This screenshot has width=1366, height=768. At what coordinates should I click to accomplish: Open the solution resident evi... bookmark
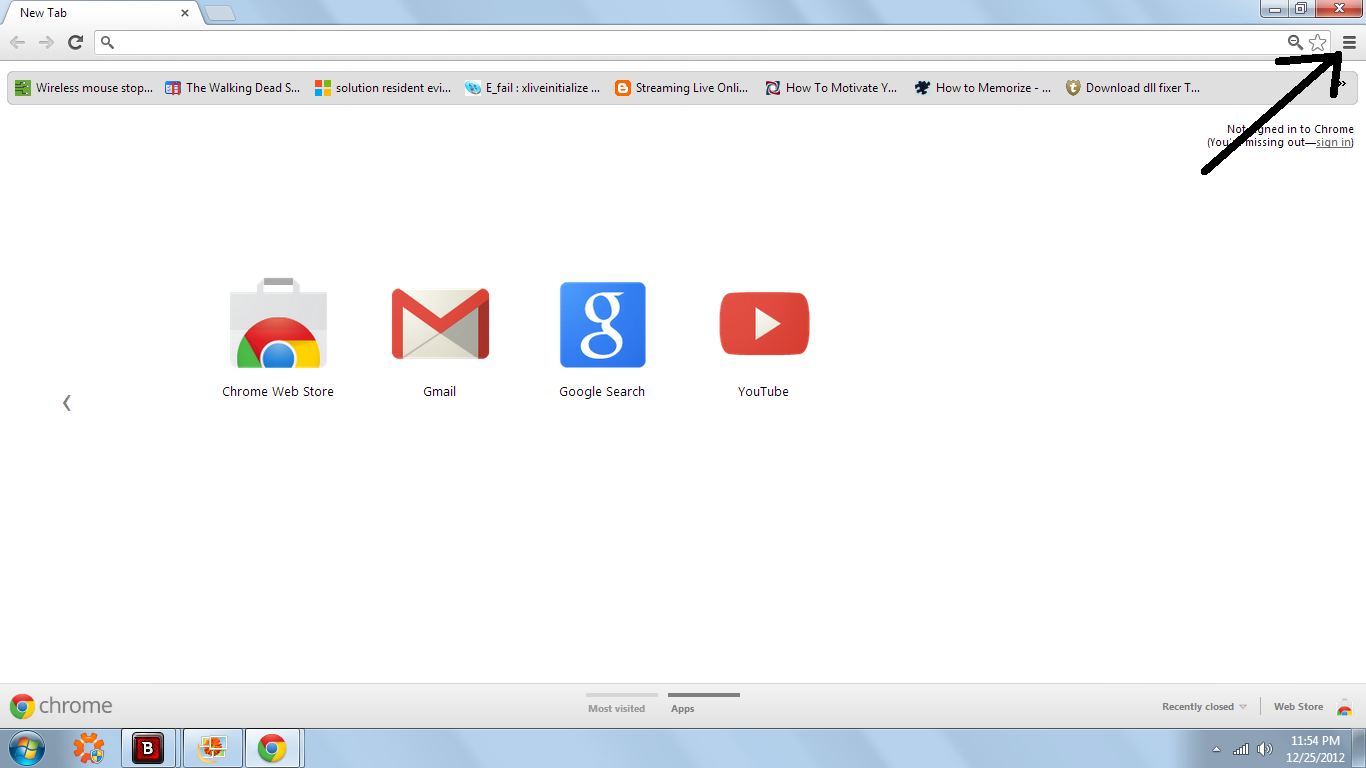point(383,88)
